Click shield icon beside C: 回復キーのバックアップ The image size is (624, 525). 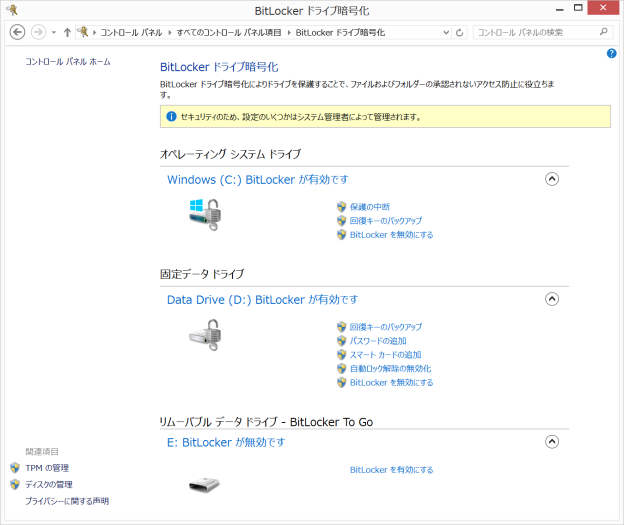click(341, 221)
